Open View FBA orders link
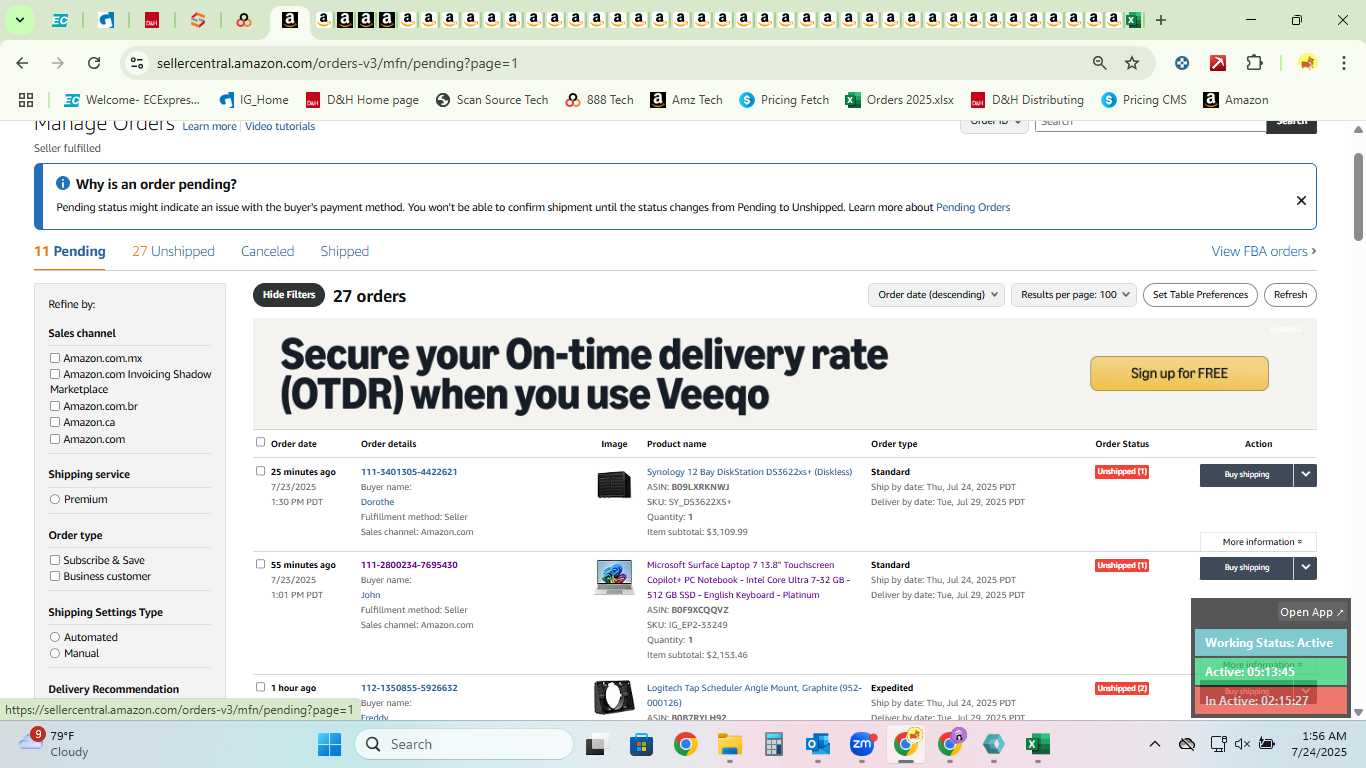This screenshot has height=768, width=1366. (x=1264, y=251)
